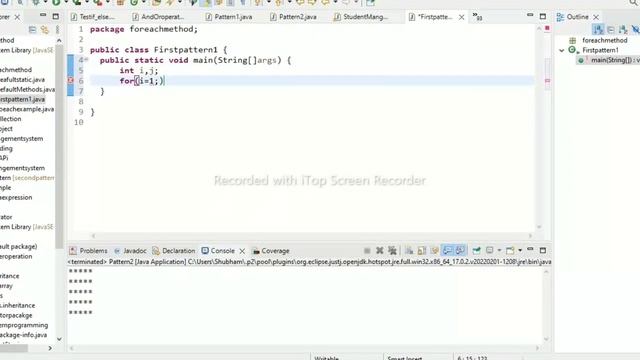Remove the terminated launch from Console
Screen dimensions: 640x360
tap(380, 251)
